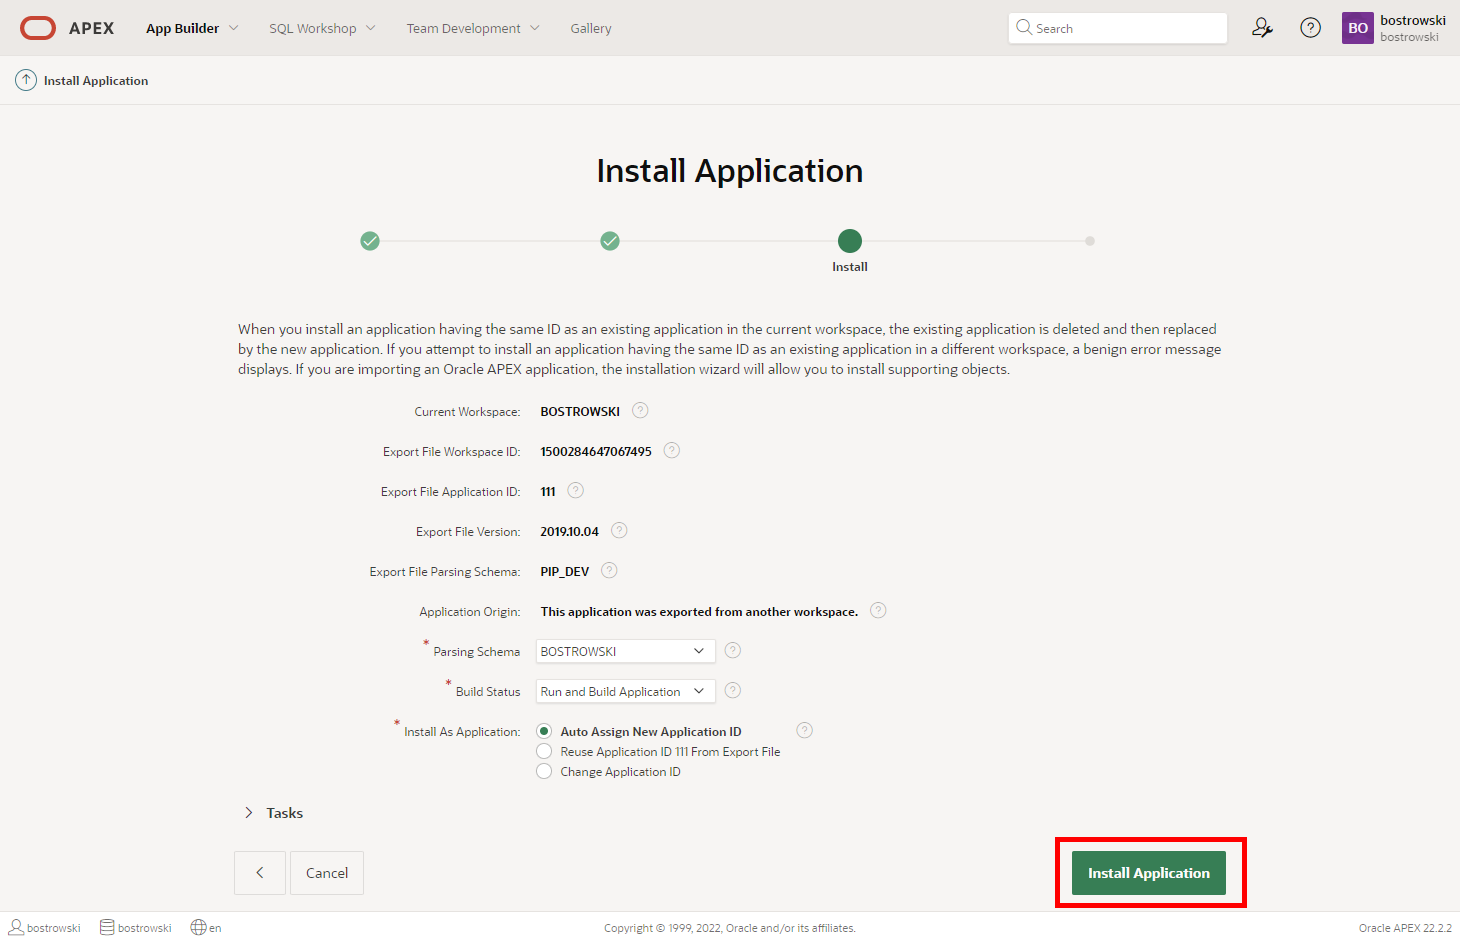Show help icon beside Parsing Schema
The height and width of the screenshot is (943, 1460).
tap(732, 651)
